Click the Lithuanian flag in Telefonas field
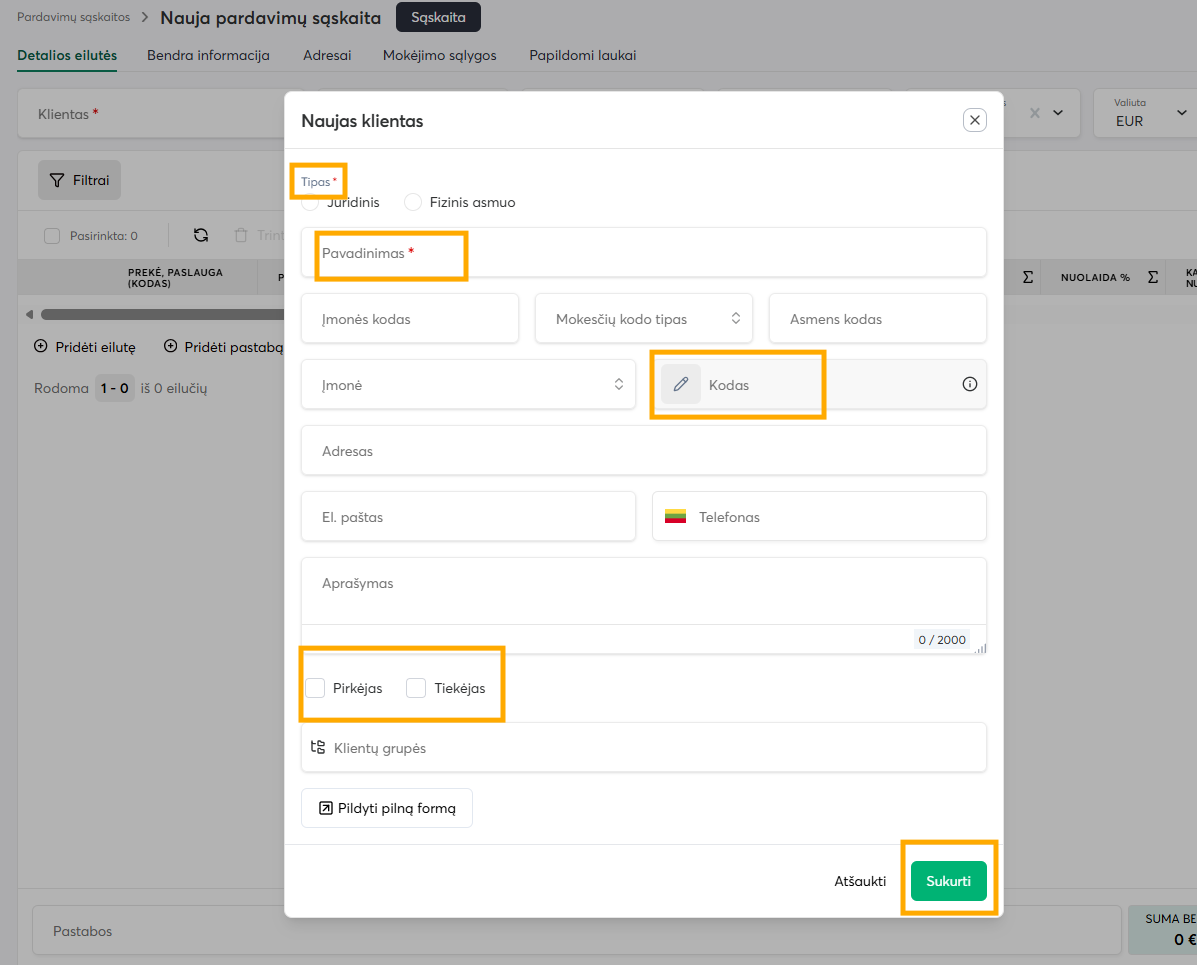Image resolution: width=1197 pixels, height=965 pixels. click(675, 517)
